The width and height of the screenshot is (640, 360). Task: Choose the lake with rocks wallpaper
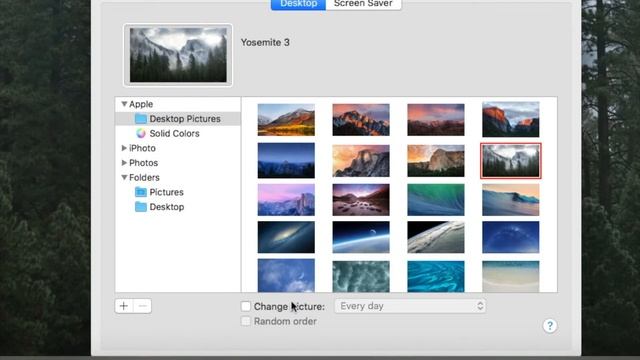tap(361, 200)
